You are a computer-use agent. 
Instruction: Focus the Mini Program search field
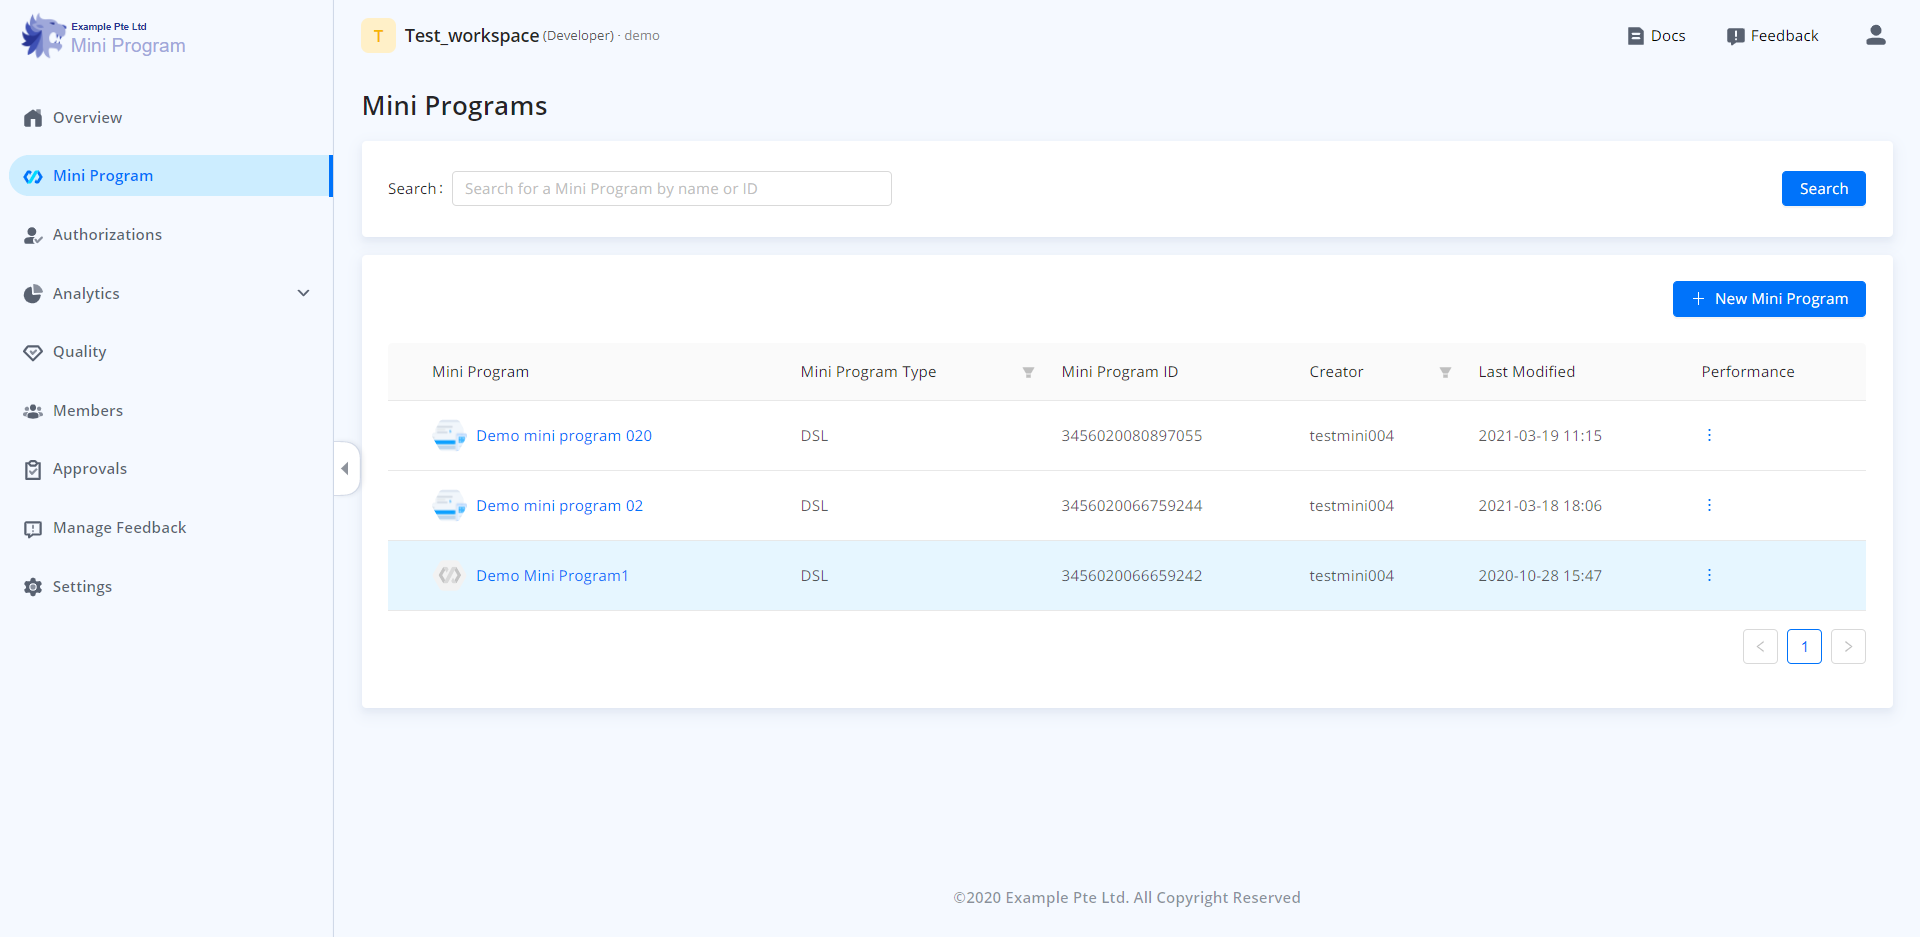tap(671, 189)
